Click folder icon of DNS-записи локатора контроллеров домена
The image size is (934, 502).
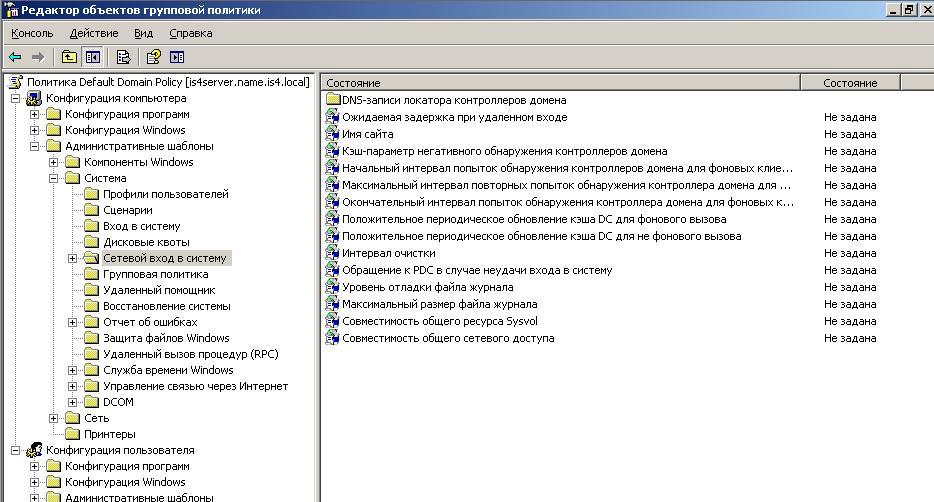coord(332,100)
